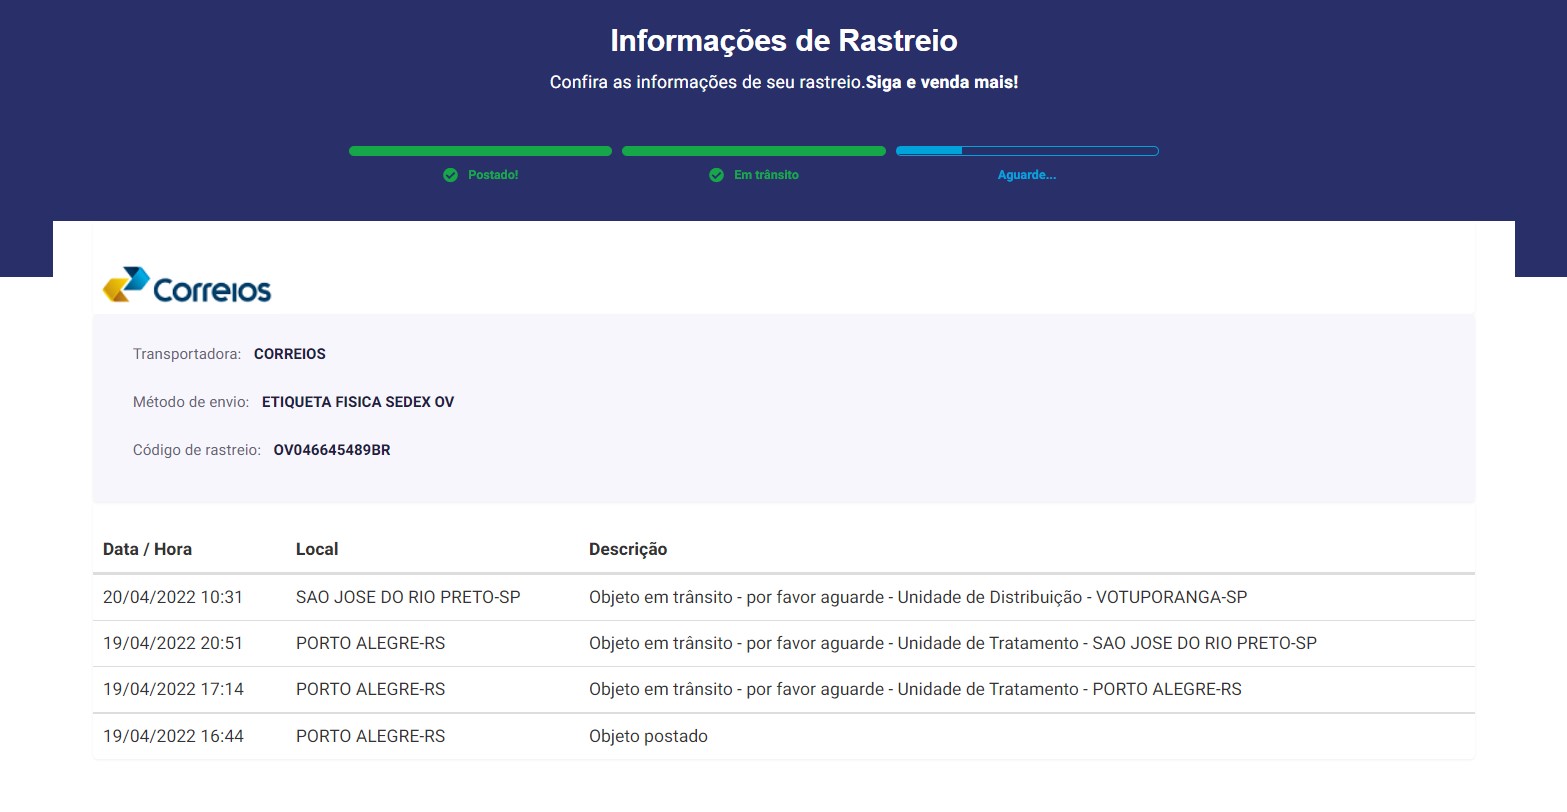
Task: Toggle the Em trânsito progress step
Action: coord(753,150)
